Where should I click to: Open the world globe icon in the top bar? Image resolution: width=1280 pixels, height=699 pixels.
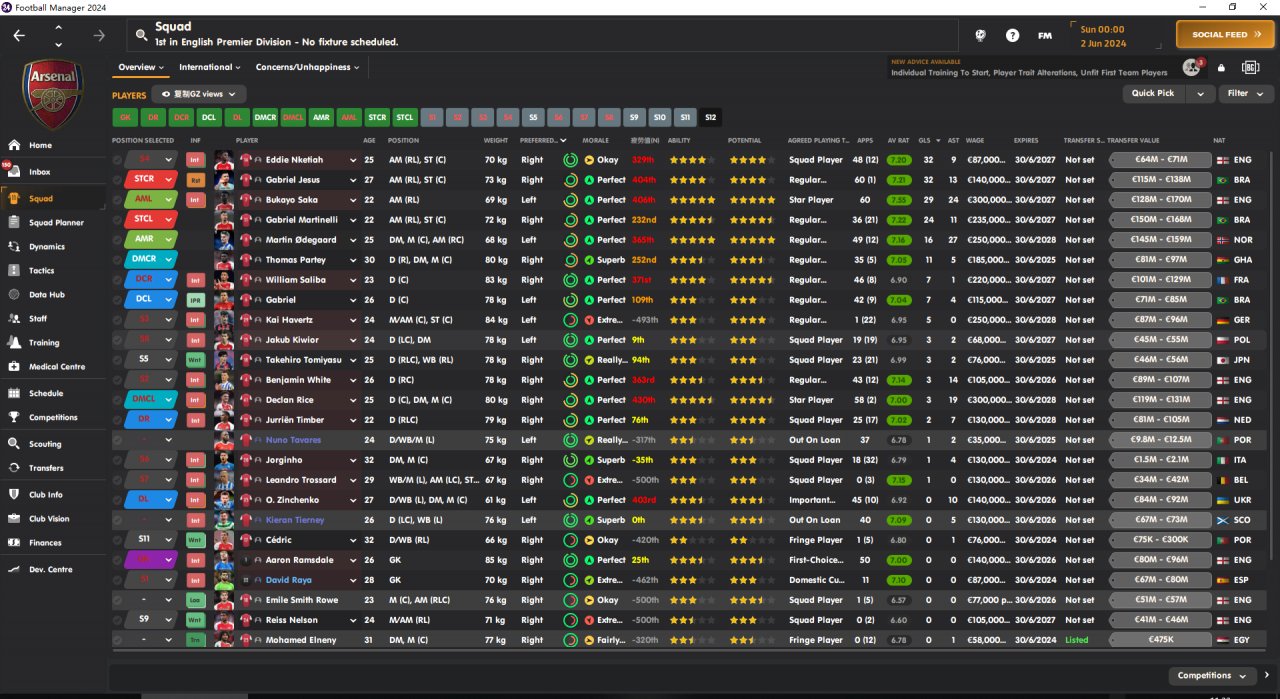click(x=981, y=35)
